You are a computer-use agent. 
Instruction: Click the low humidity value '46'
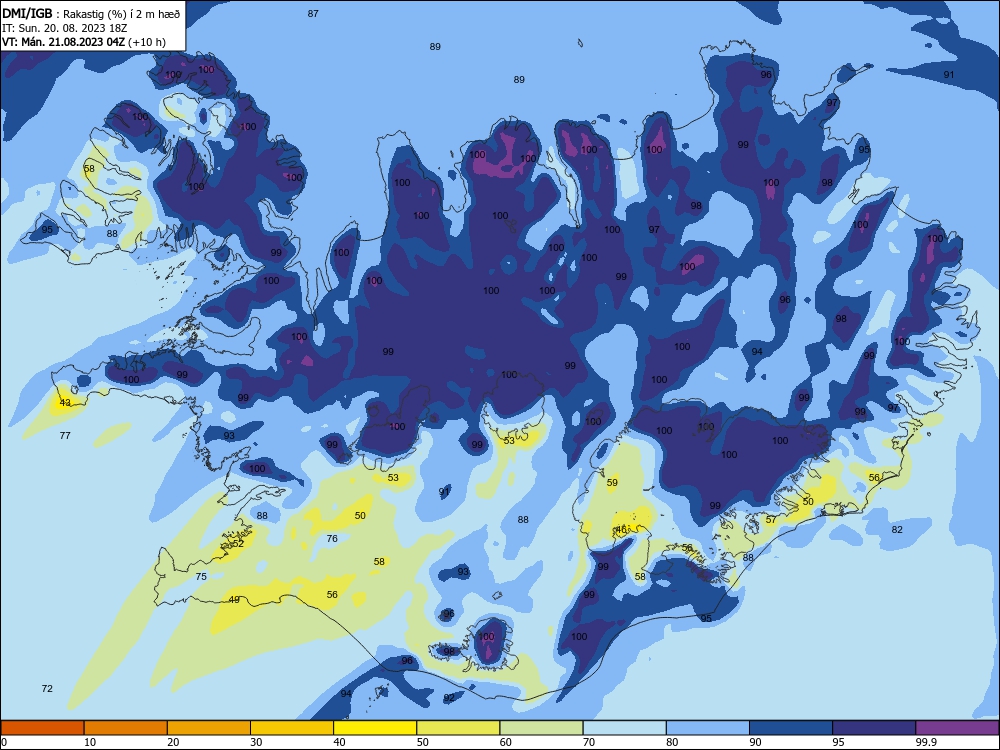621,529
